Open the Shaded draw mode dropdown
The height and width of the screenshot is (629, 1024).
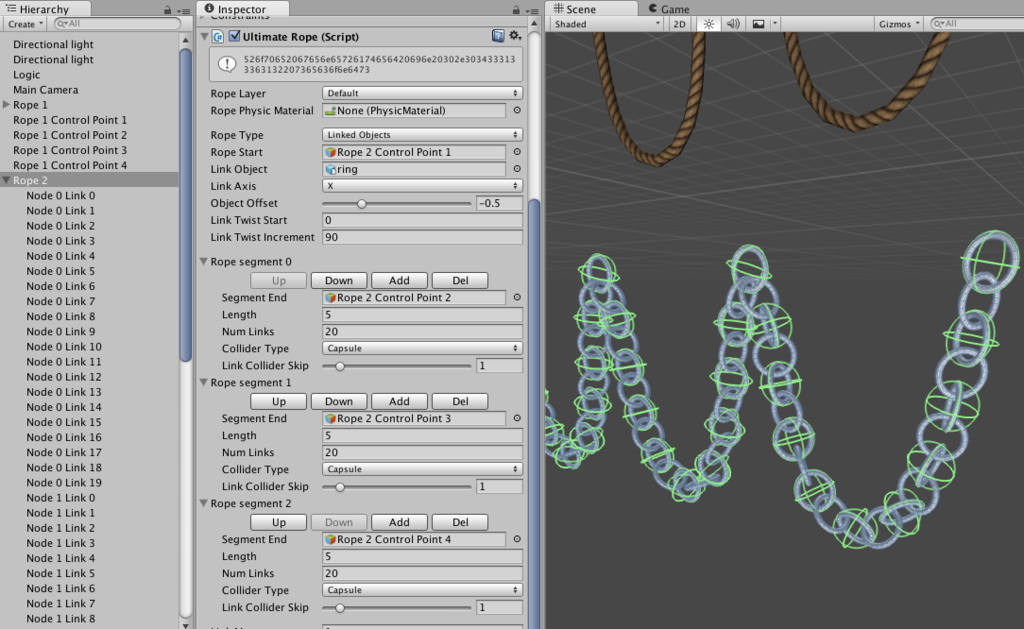(607, 24)
